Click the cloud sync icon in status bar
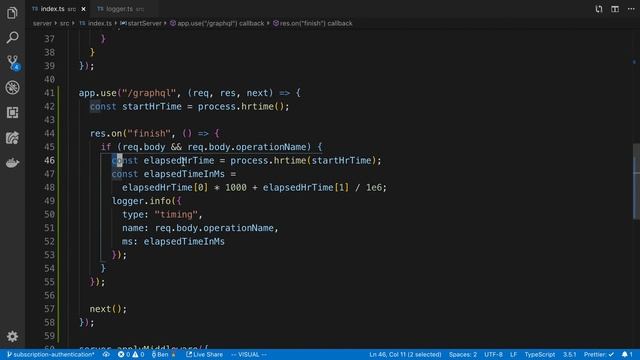This screenshot has height=360, width=640. 106,354
